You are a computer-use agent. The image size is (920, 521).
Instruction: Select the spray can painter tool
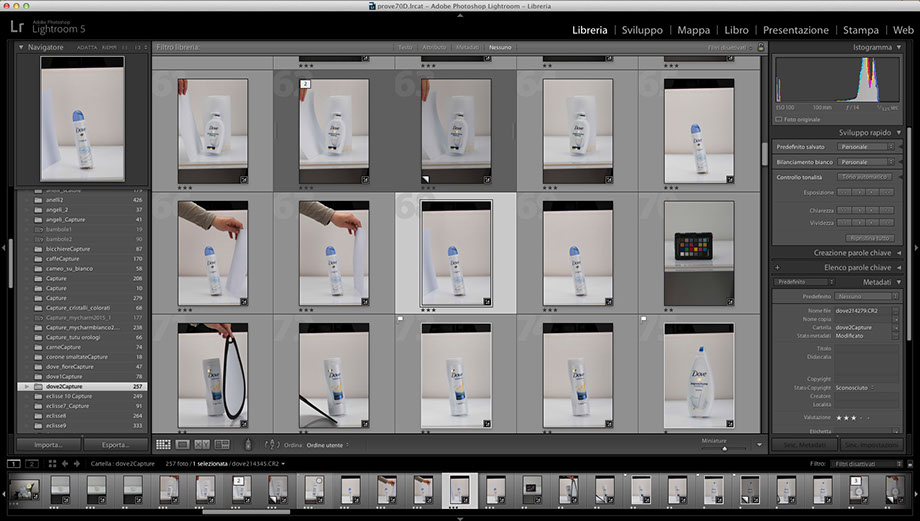248,445
